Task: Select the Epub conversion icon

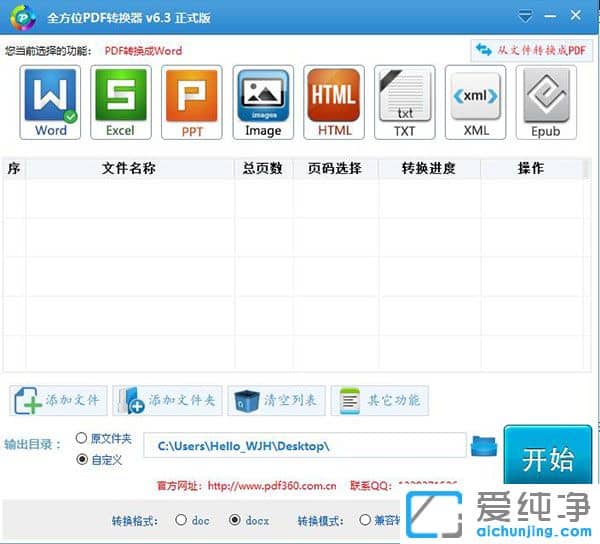Action: (546, 102)
